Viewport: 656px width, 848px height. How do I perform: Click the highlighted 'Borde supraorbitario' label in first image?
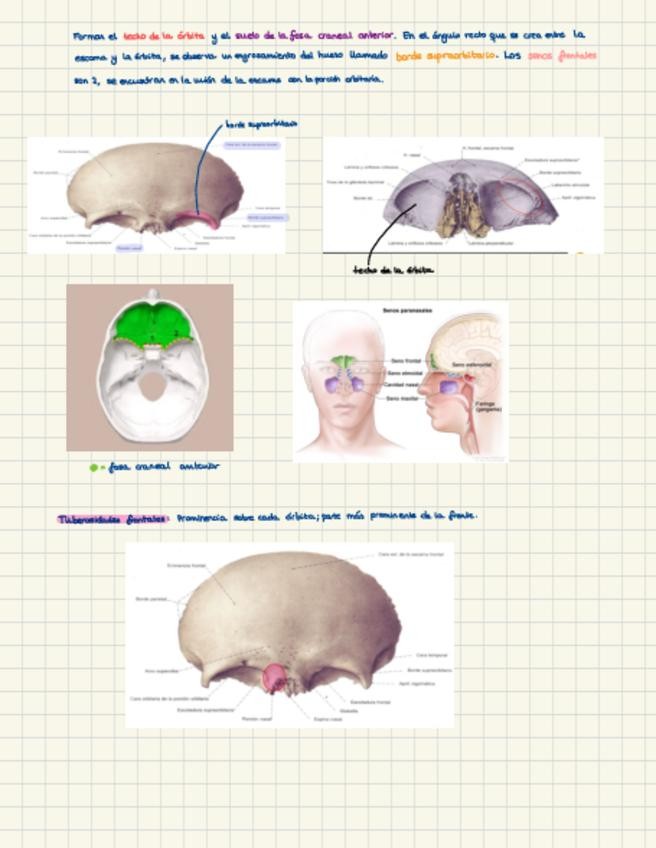coord(268,217)
